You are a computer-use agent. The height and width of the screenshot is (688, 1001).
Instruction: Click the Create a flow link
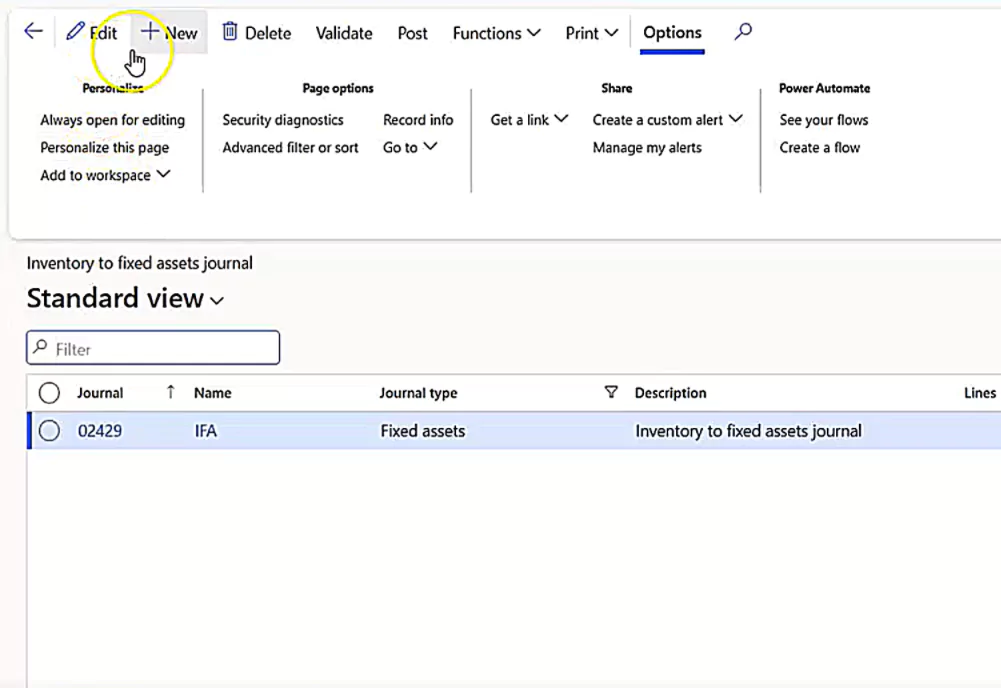pyautogui.click(x=819, y=147)
